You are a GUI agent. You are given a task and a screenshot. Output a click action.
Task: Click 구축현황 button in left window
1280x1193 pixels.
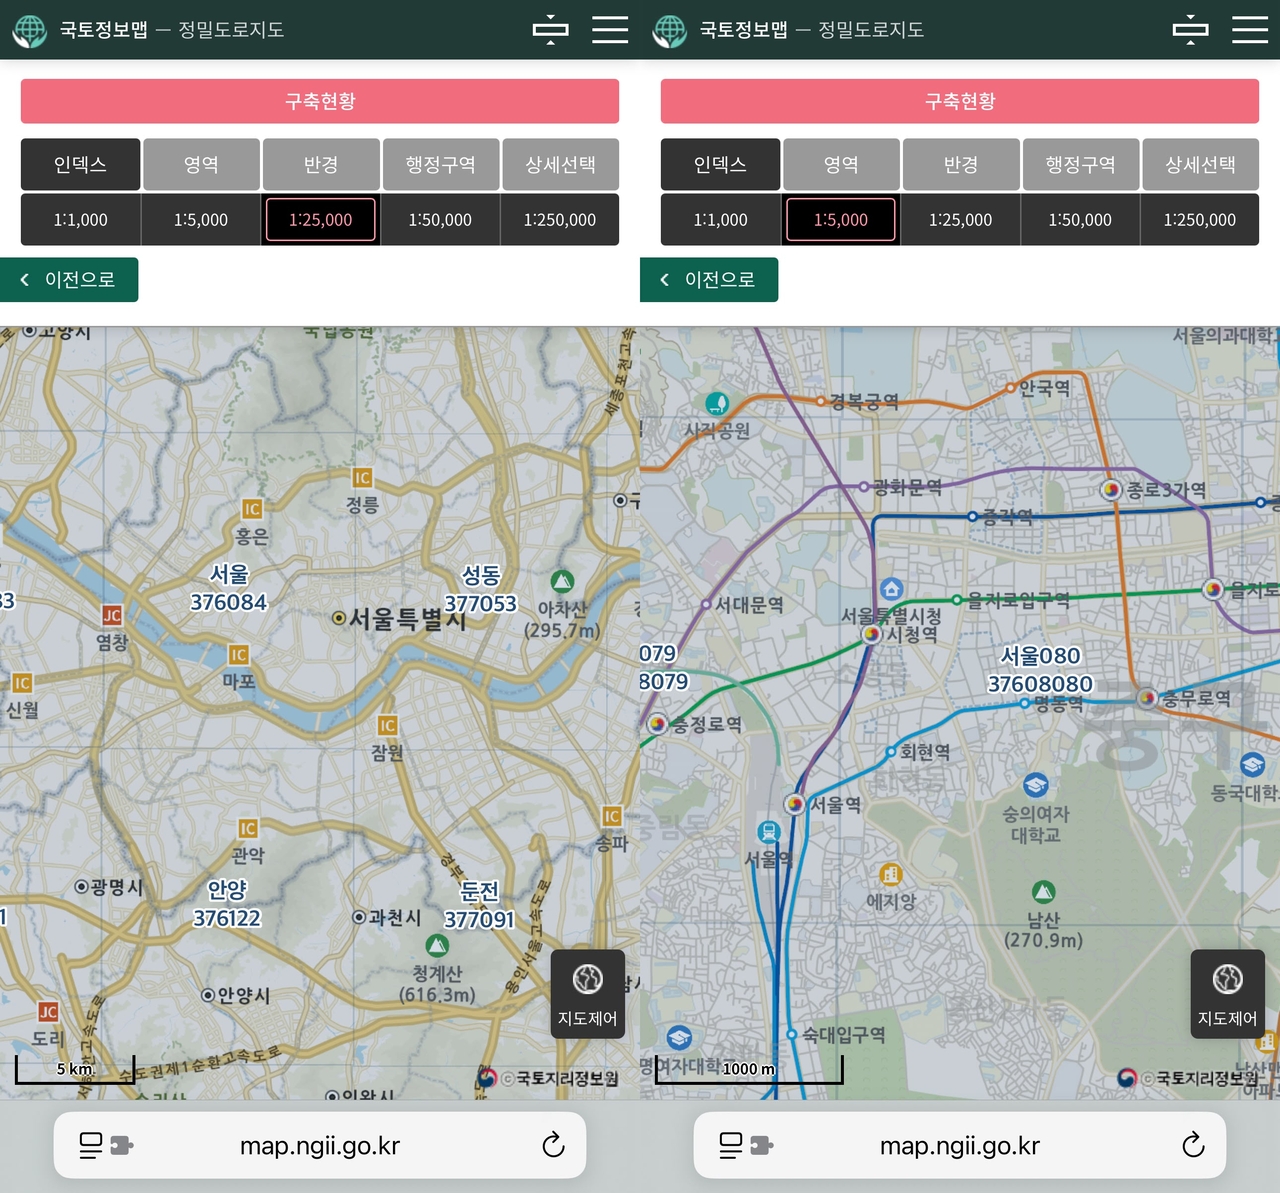320,101
